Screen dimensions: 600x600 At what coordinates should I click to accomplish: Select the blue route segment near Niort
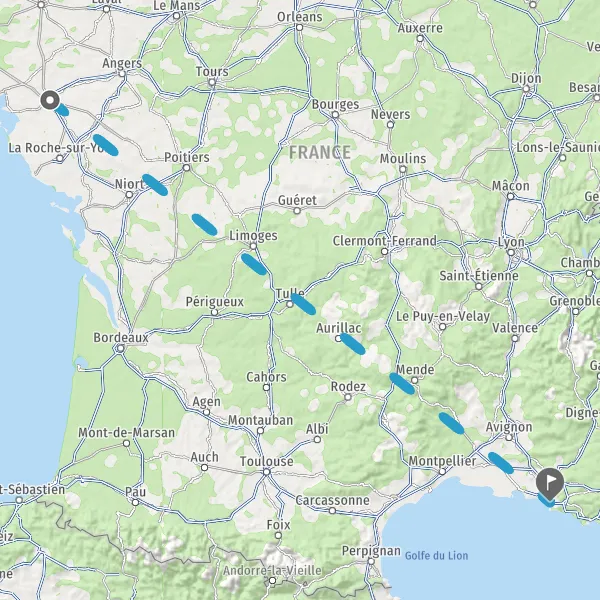pos(155,185)
